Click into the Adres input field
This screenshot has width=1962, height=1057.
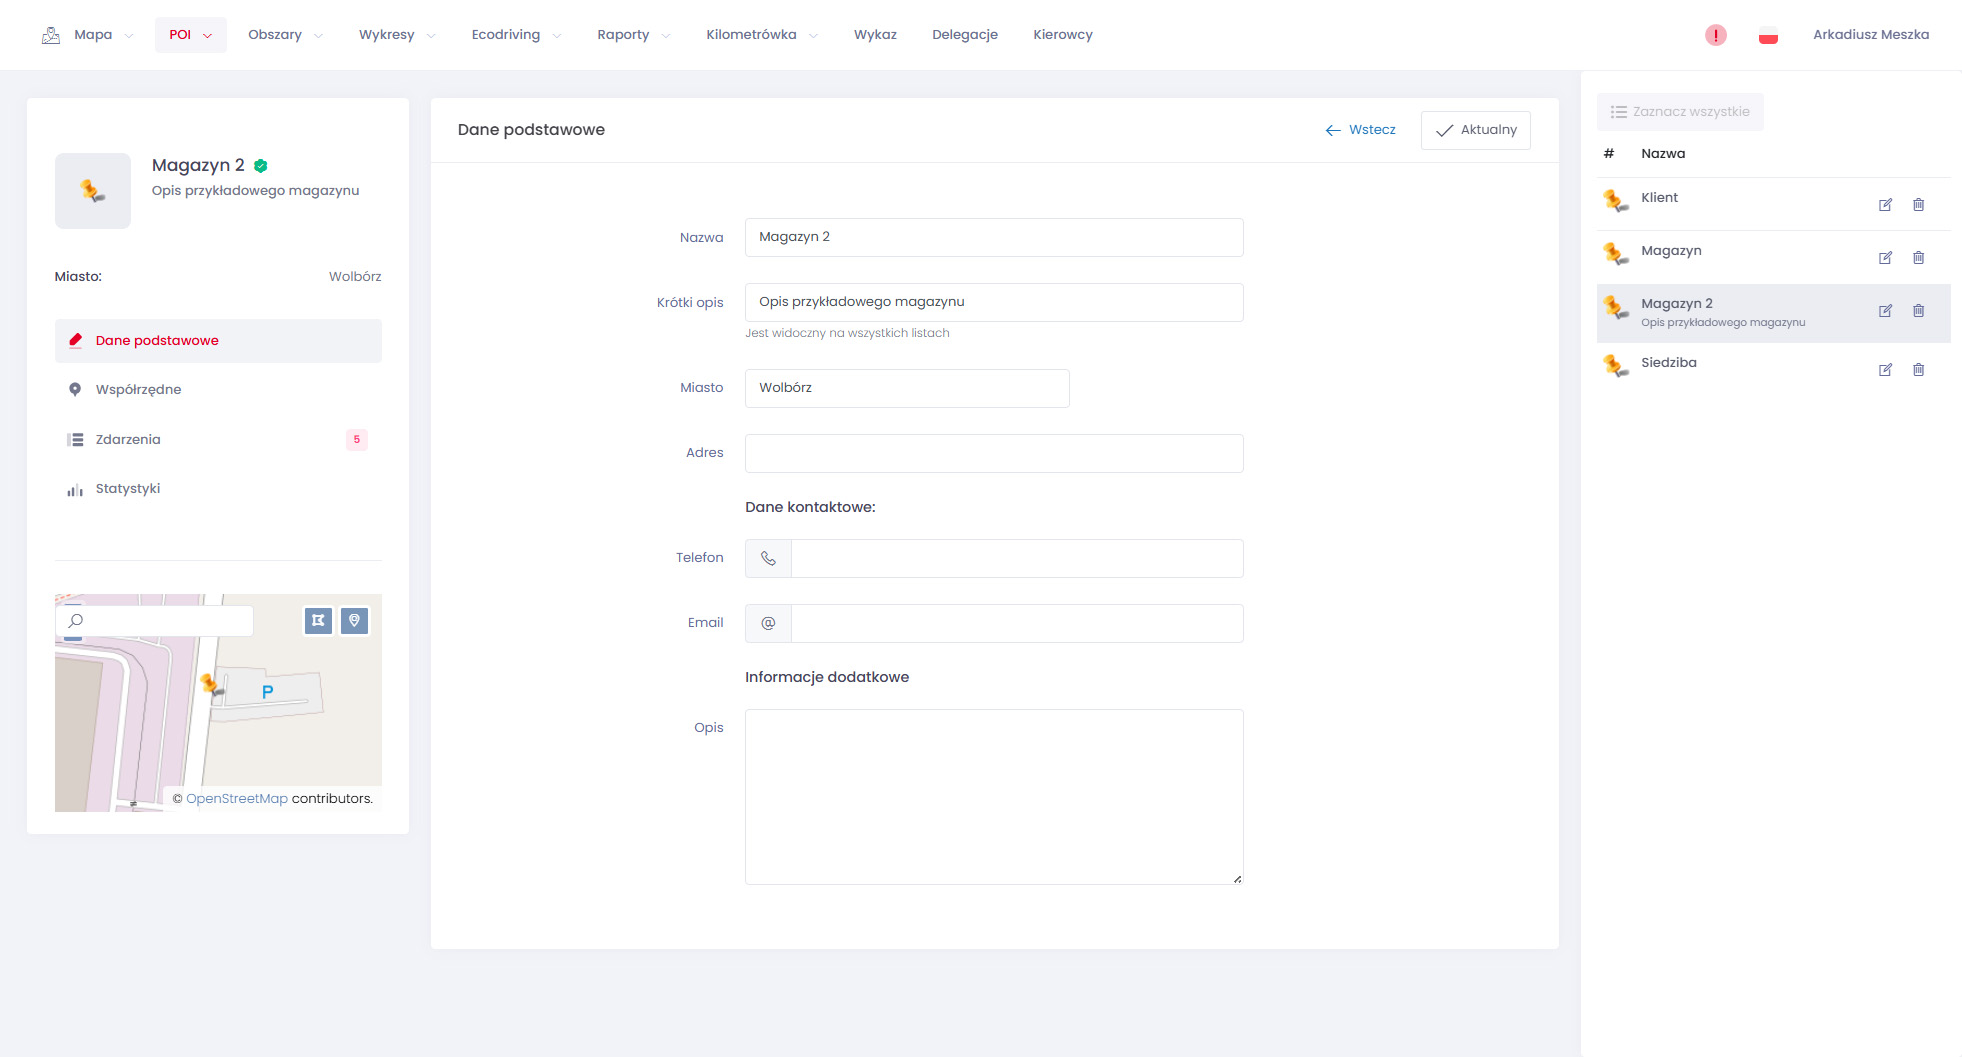click(x=994, y=453)
